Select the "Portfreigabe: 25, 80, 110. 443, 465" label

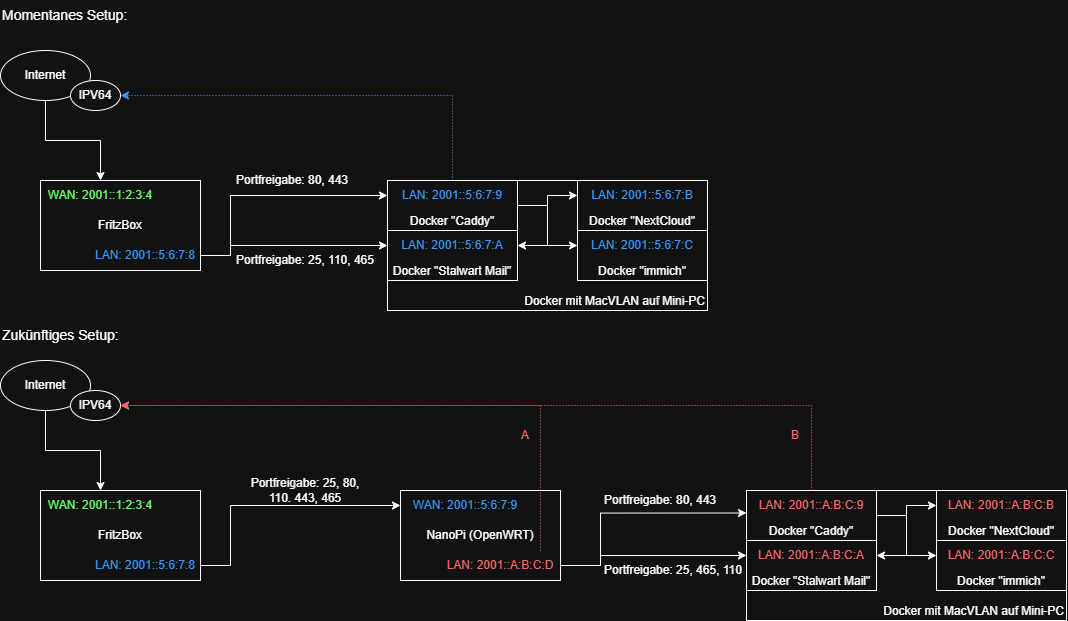[305, 489]
